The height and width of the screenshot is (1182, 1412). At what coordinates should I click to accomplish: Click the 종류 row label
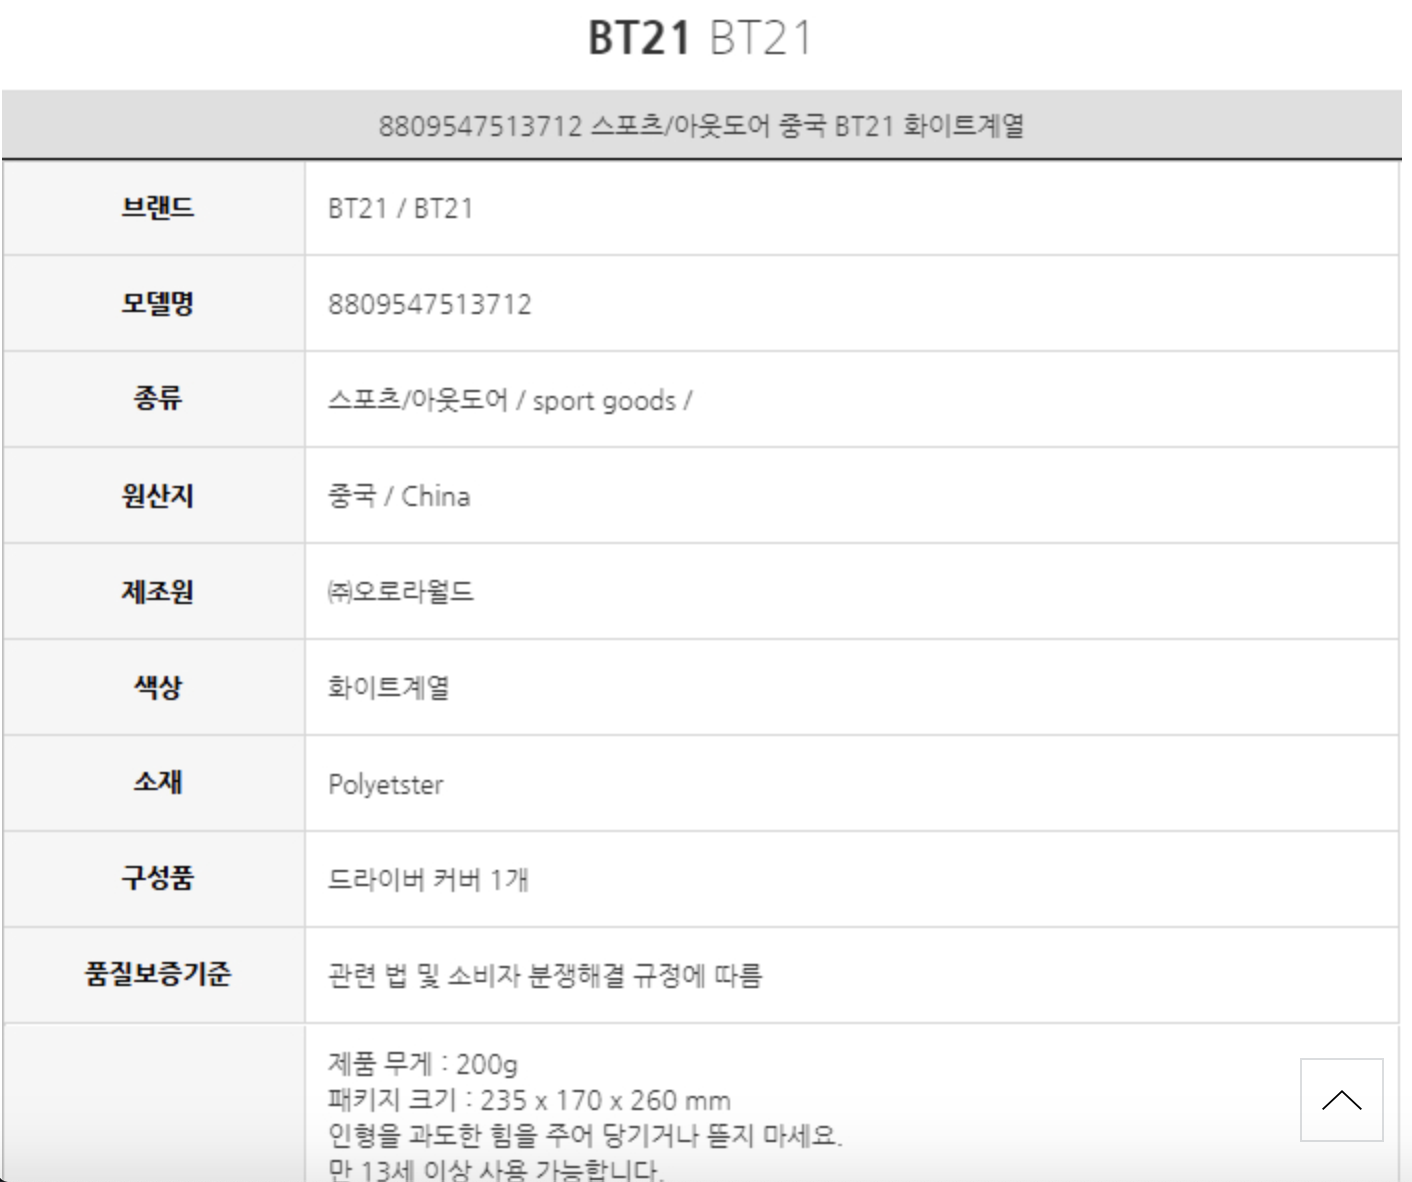pos(157,400)
